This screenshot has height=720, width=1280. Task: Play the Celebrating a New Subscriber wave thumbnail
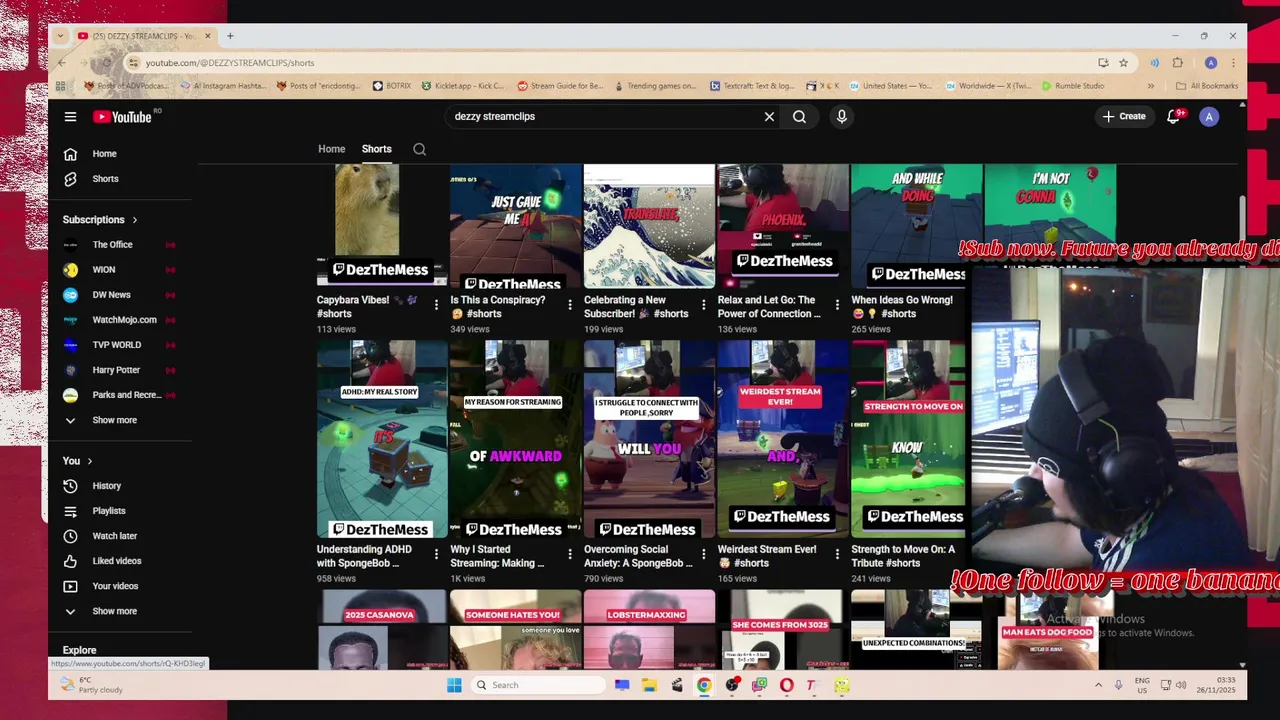(x=649, y=226)
